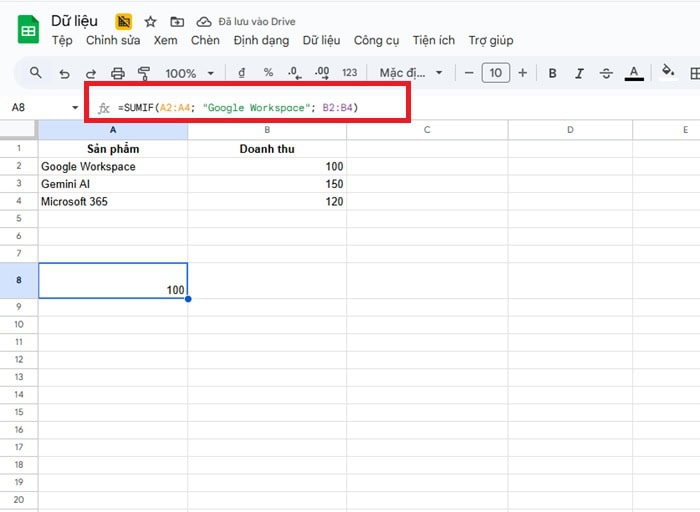Select the cell with value 150
The width and height of the screenshot is (700, 512).
click(267, 184)
